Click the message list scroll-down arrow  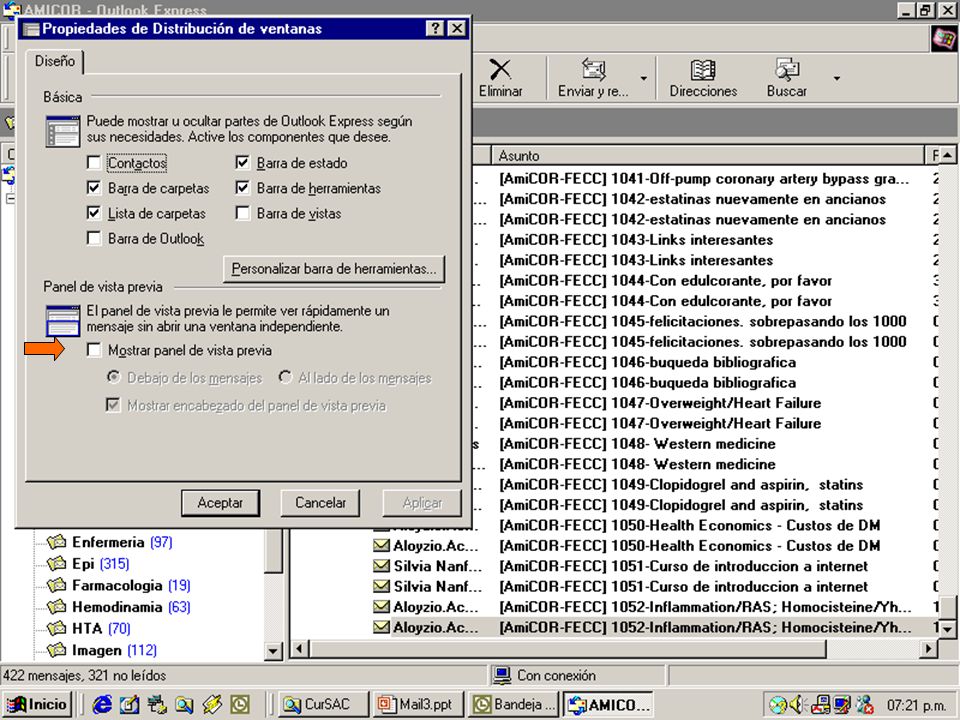947,628
